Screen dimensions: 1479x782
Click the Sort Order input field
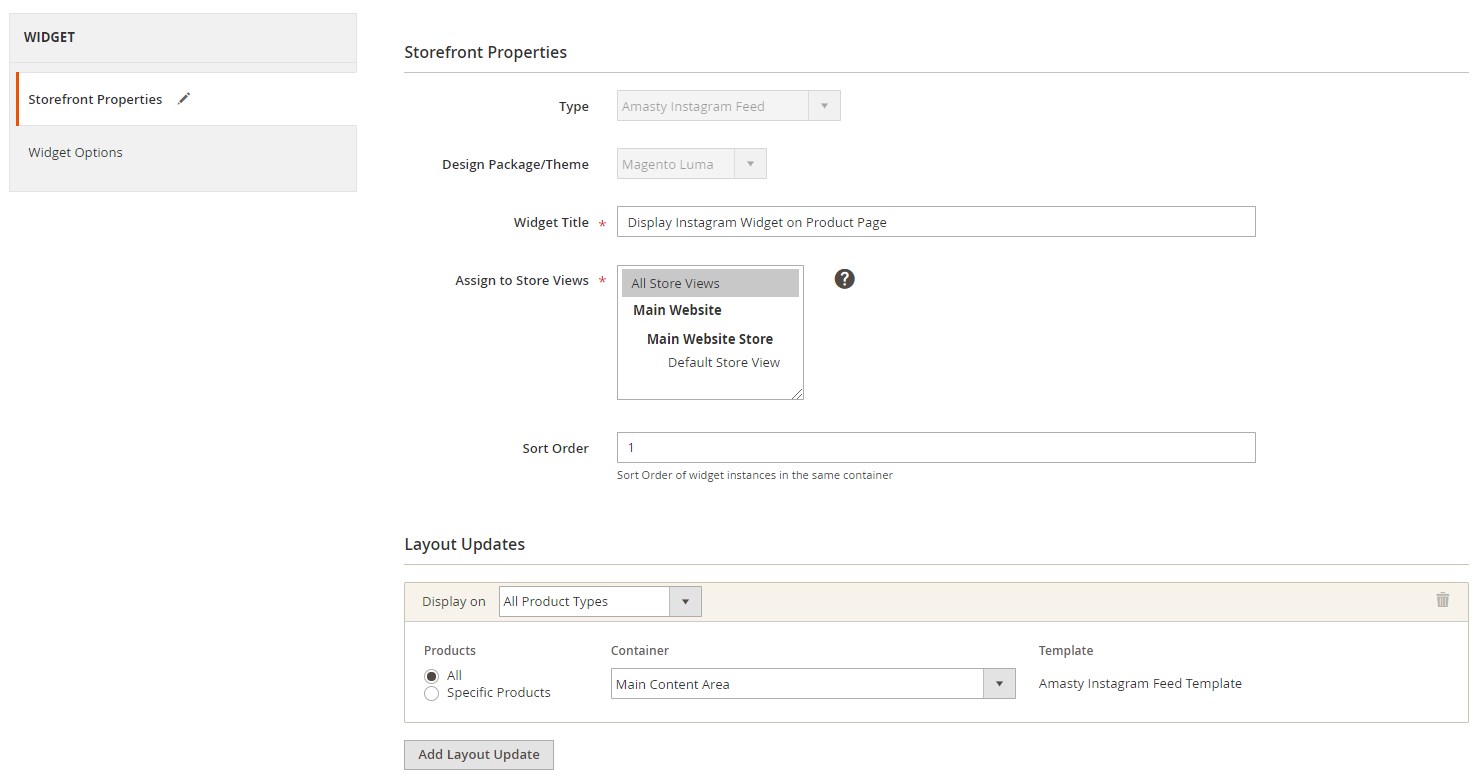coord(936,447)
